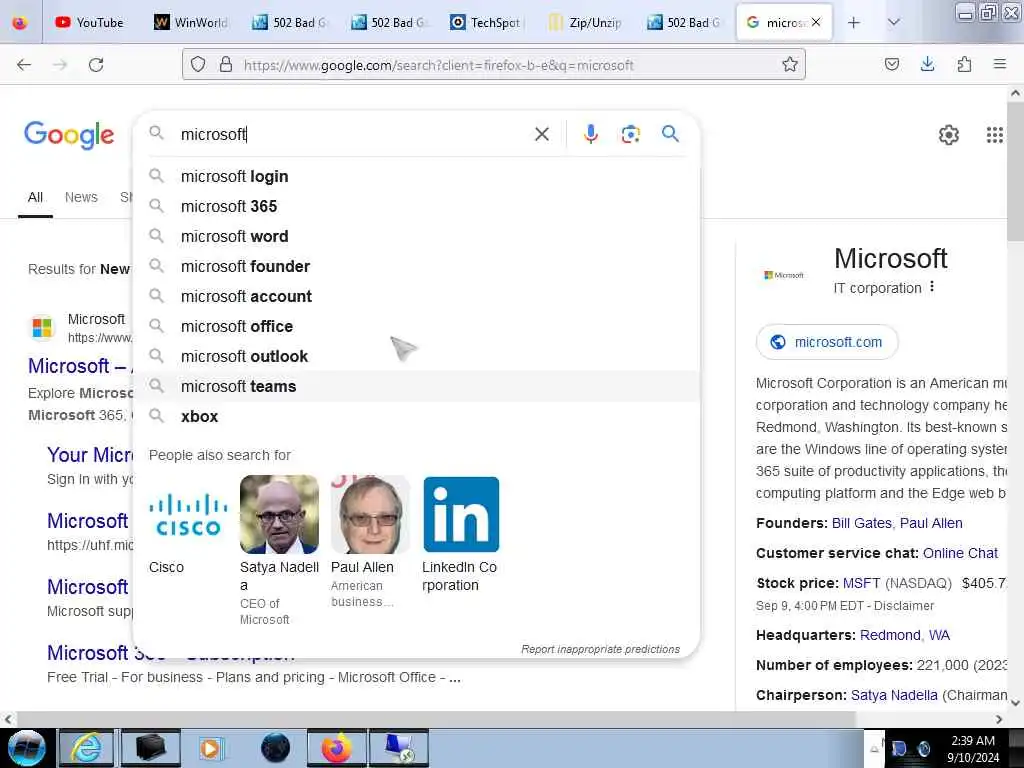The height and width of the screenshot is (768, 1024).
Task: Open the Bill Gates founder link
Action: point(861,523)
